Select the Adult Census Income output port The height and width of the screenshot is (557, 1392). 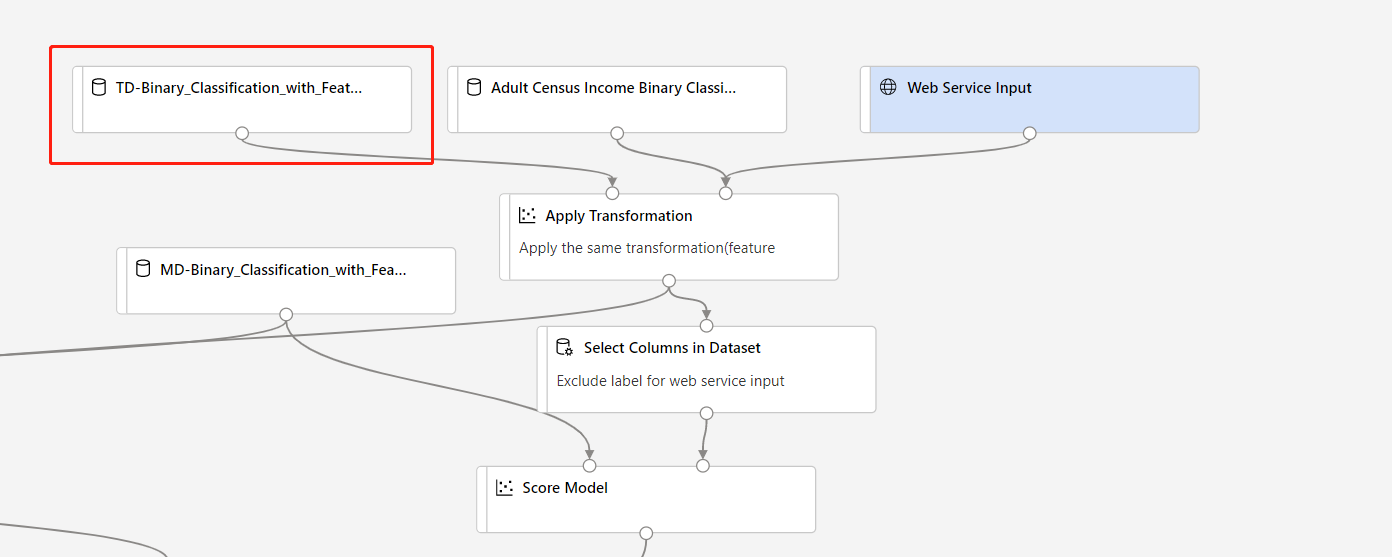click(x=617, y=133)
